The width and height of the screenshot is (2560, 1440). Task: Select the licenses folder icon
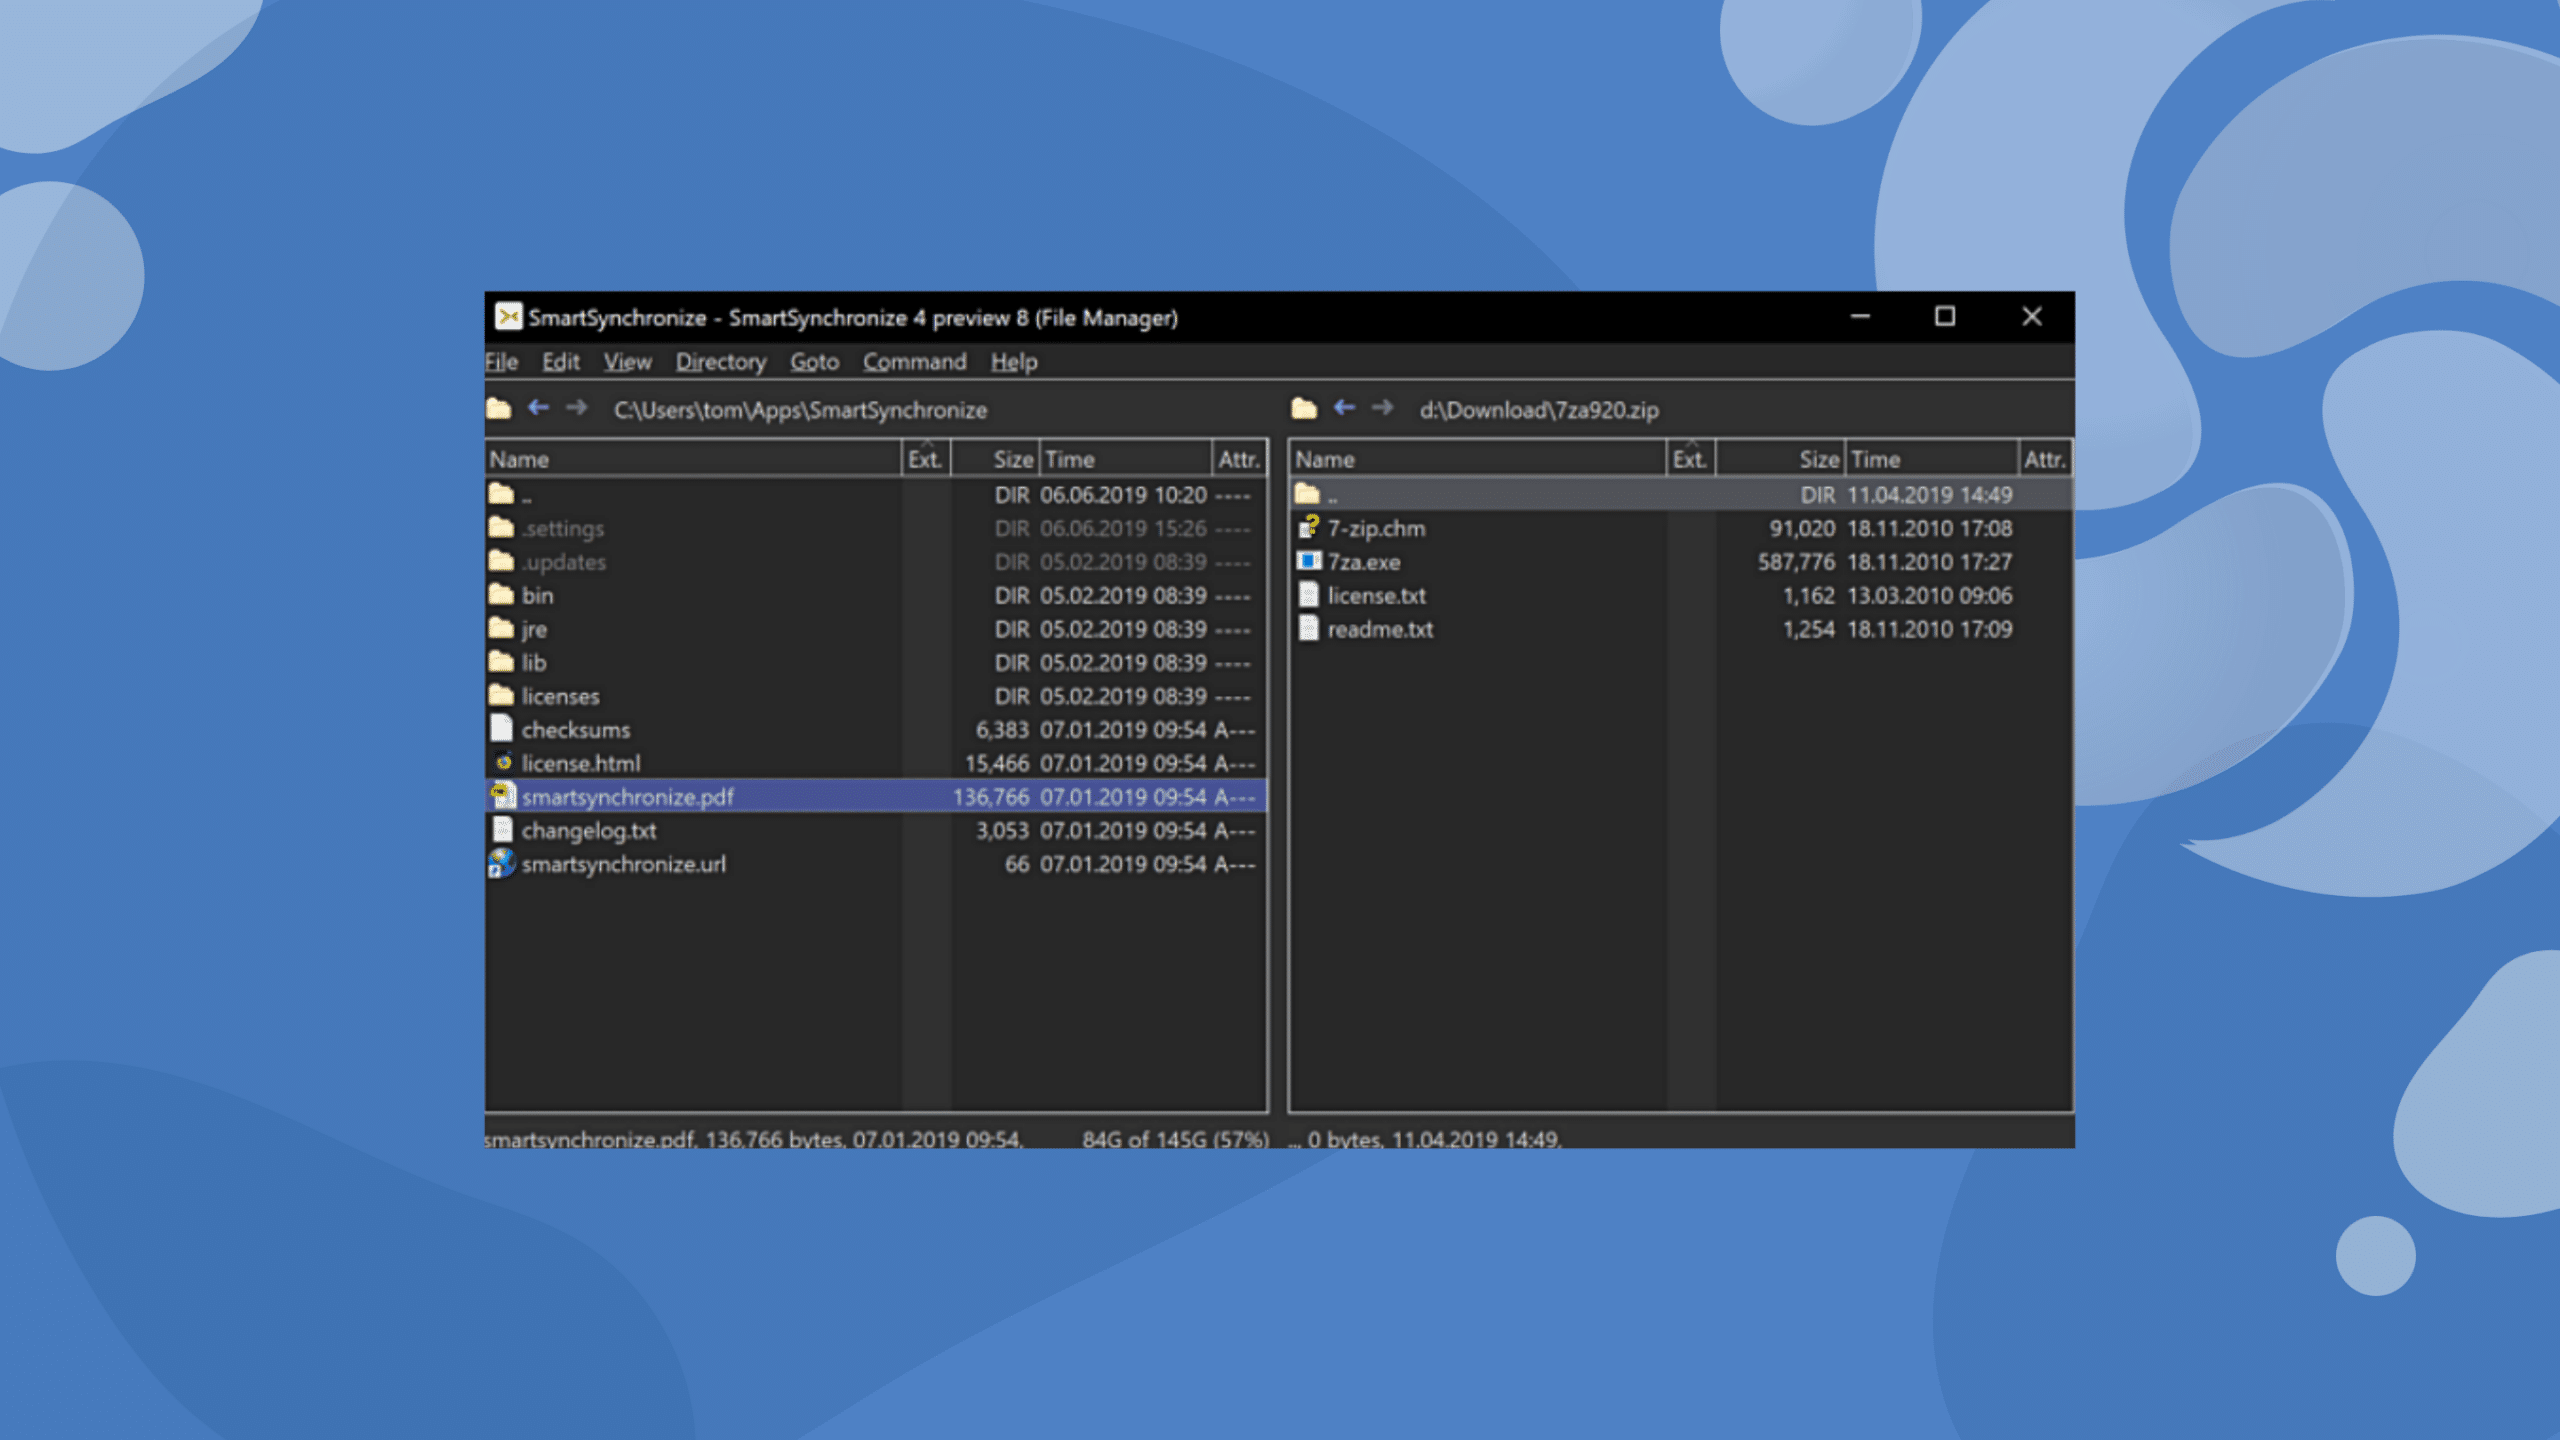(x=501, y=695)
